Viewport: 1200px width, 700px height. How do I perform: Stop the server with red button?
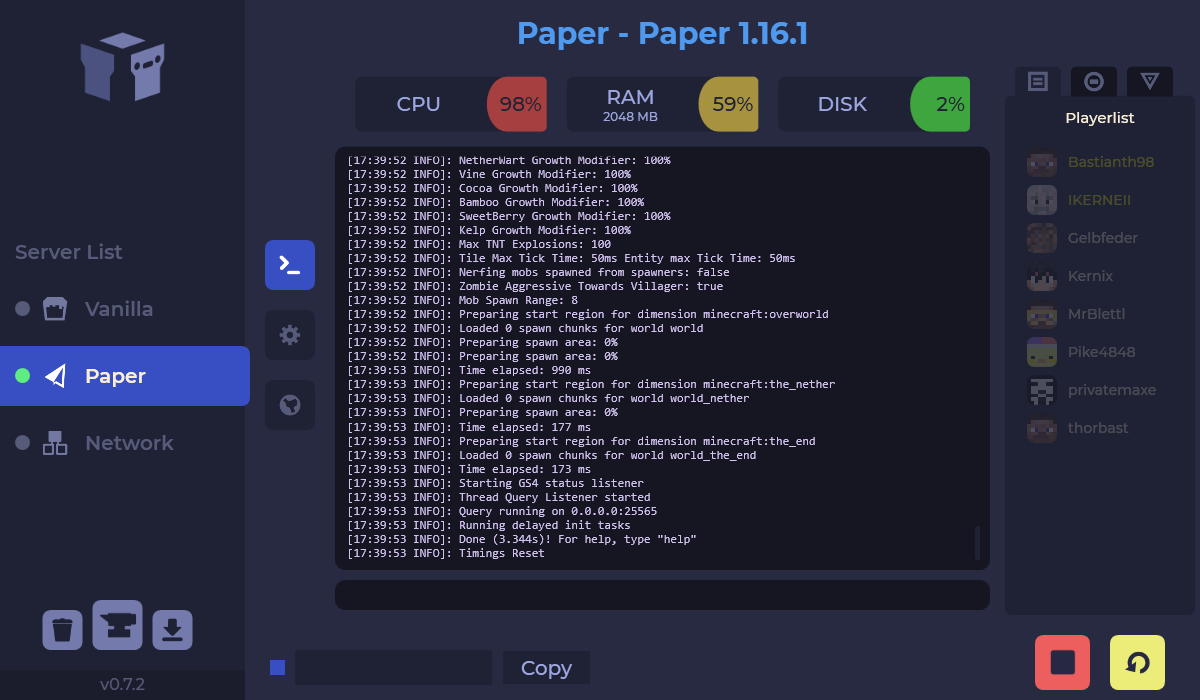tap(1062, 662)
